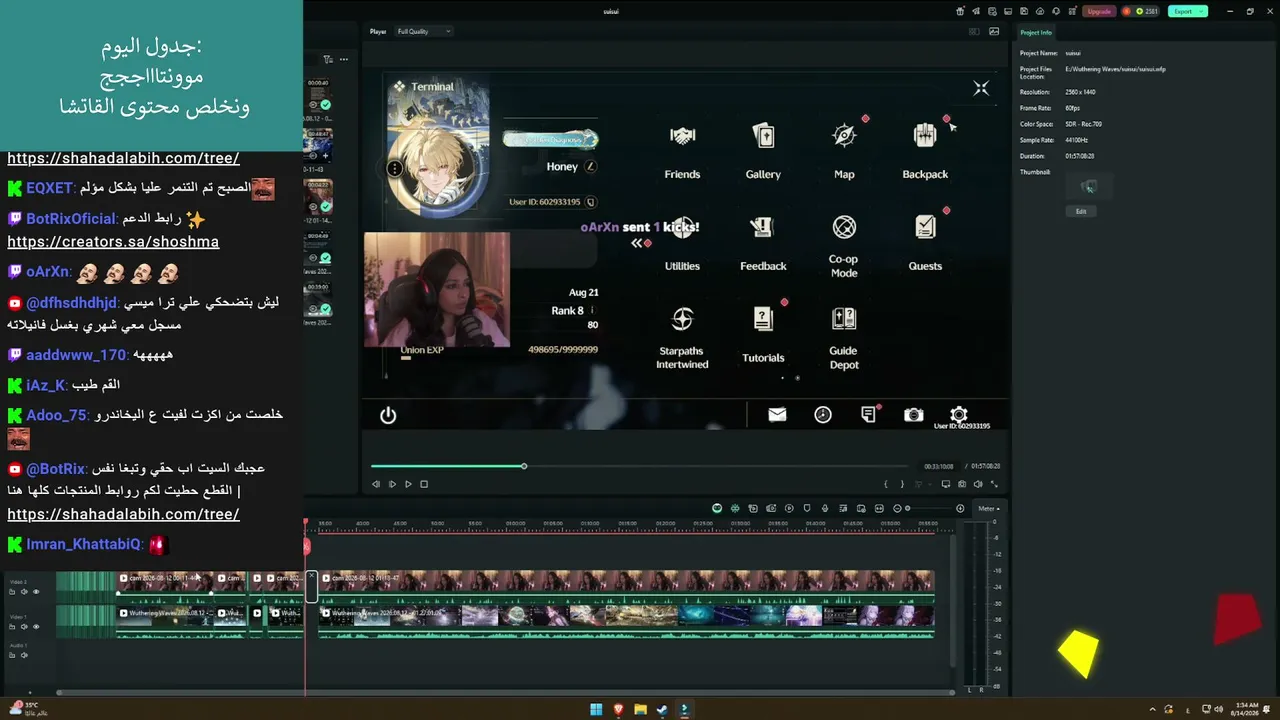This screenshot has height=720, width=1280.
Task: Select the Guide Depot menu item in the preview
Action: click(844, 339)
